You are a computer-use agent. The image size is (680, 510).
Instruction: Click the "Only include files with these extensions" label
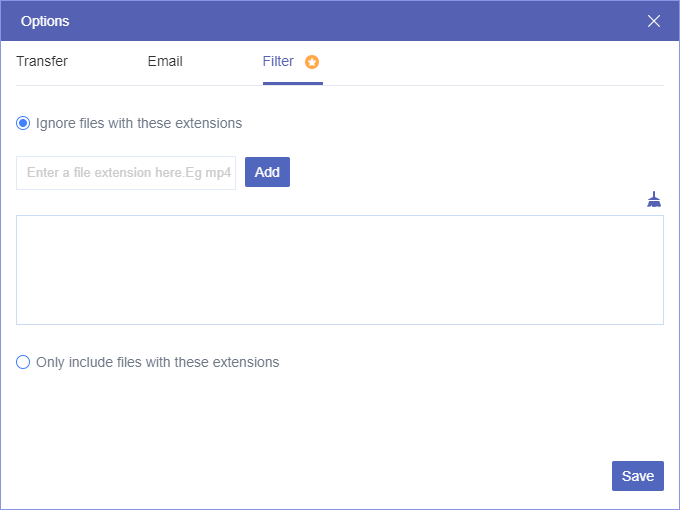coord(157,362)
